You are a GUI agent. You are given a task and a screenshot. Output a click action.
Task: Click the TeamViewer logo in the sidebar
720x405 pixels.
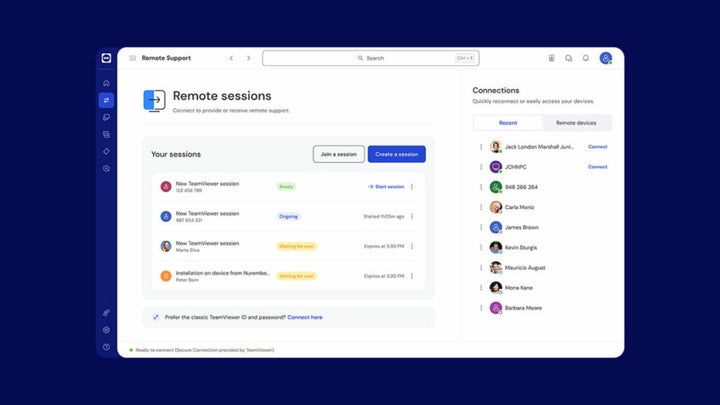106,59
